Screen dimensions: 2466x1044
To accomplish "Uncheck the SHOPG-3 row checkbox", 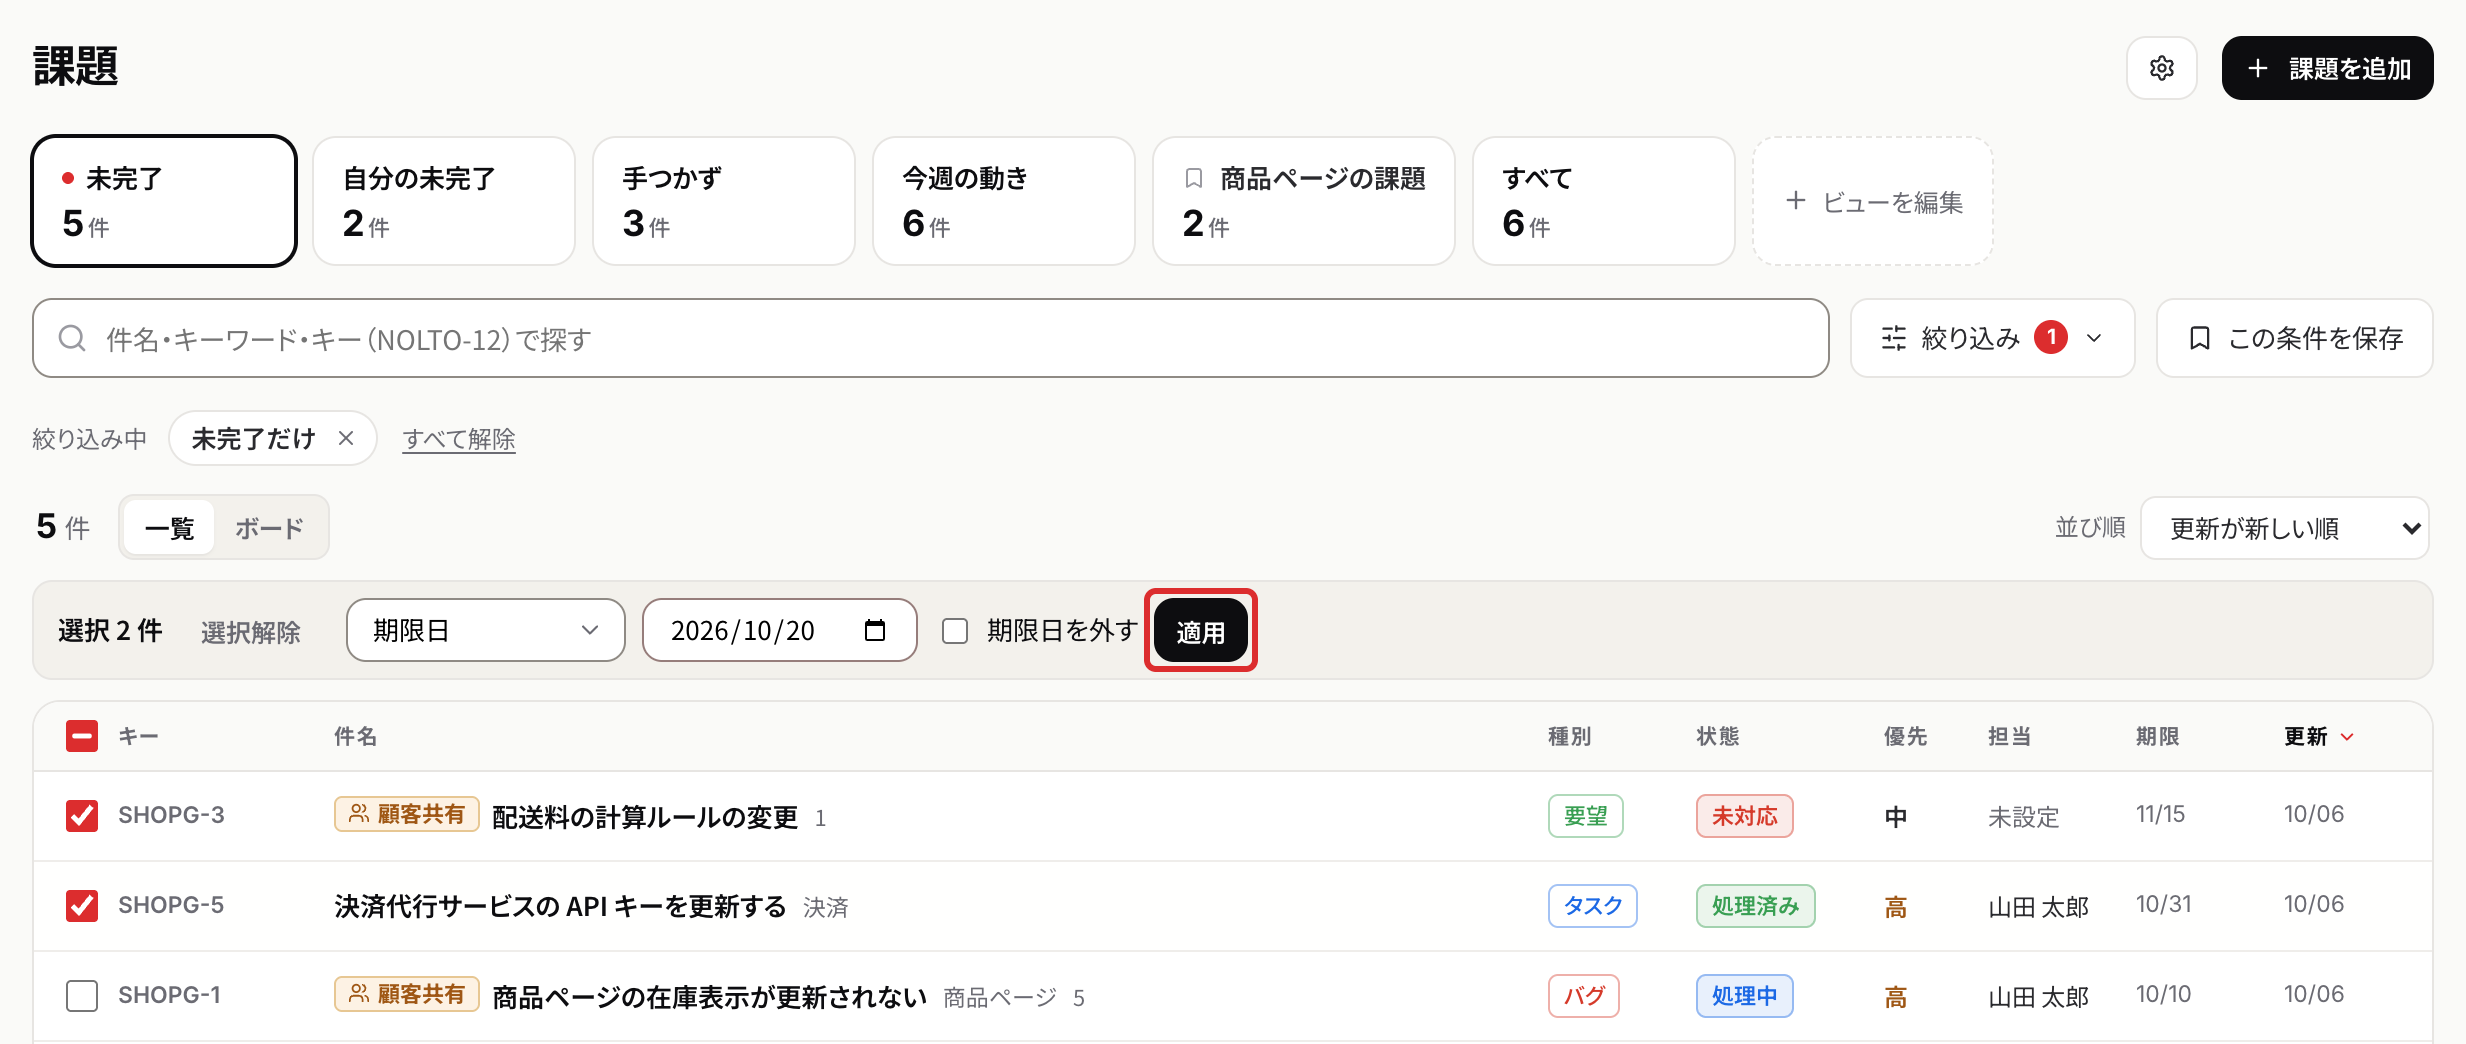I will click(82, 816).
